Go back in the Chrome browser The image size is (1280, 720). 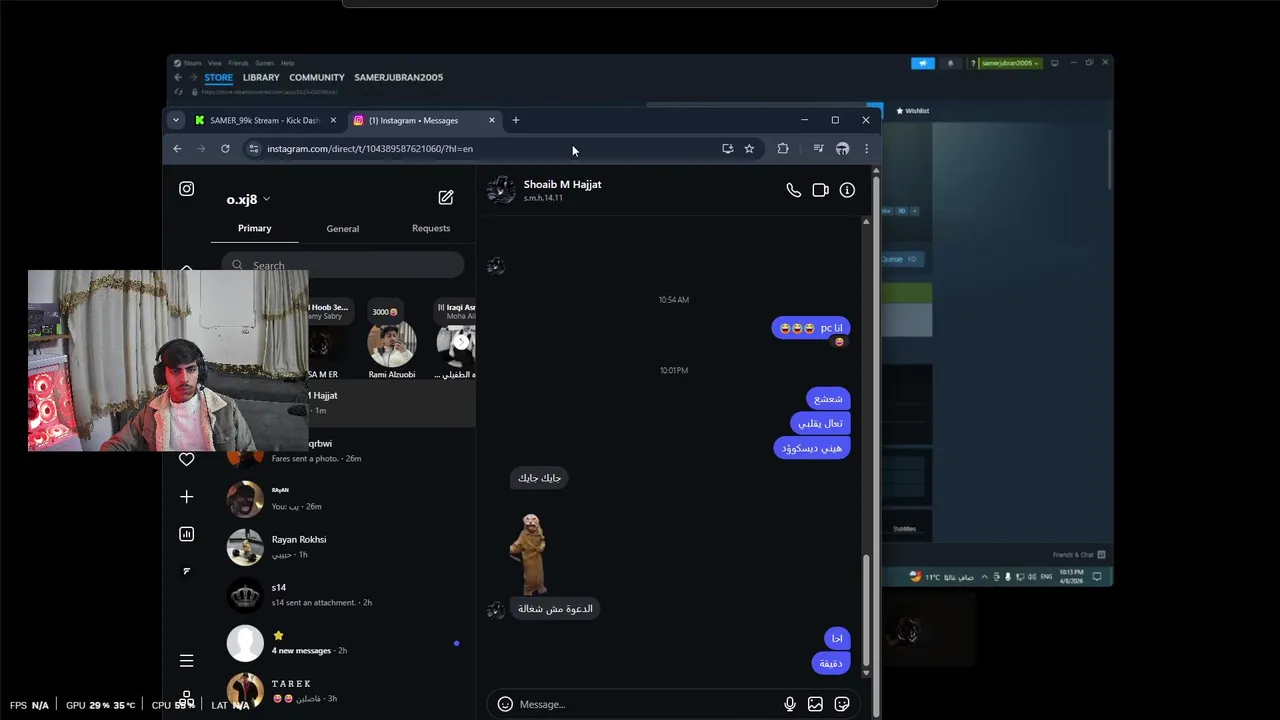[177, 149]
